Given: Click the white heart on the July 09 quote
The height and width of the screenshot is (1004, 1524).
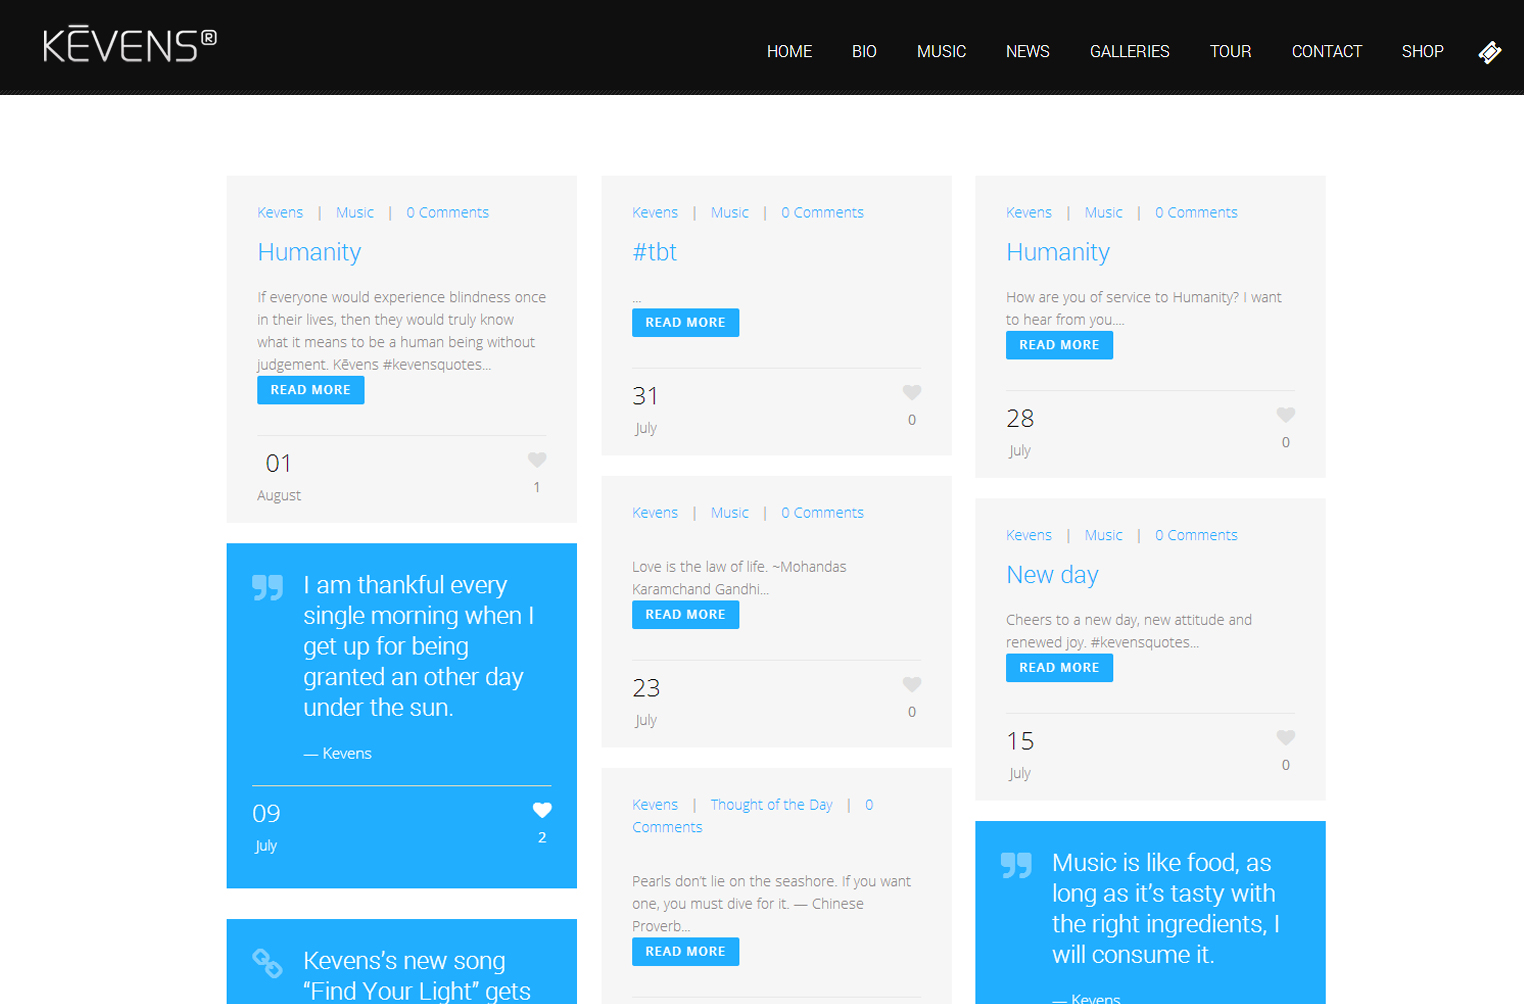Looking at the screenshot, I should pos(542,810).
